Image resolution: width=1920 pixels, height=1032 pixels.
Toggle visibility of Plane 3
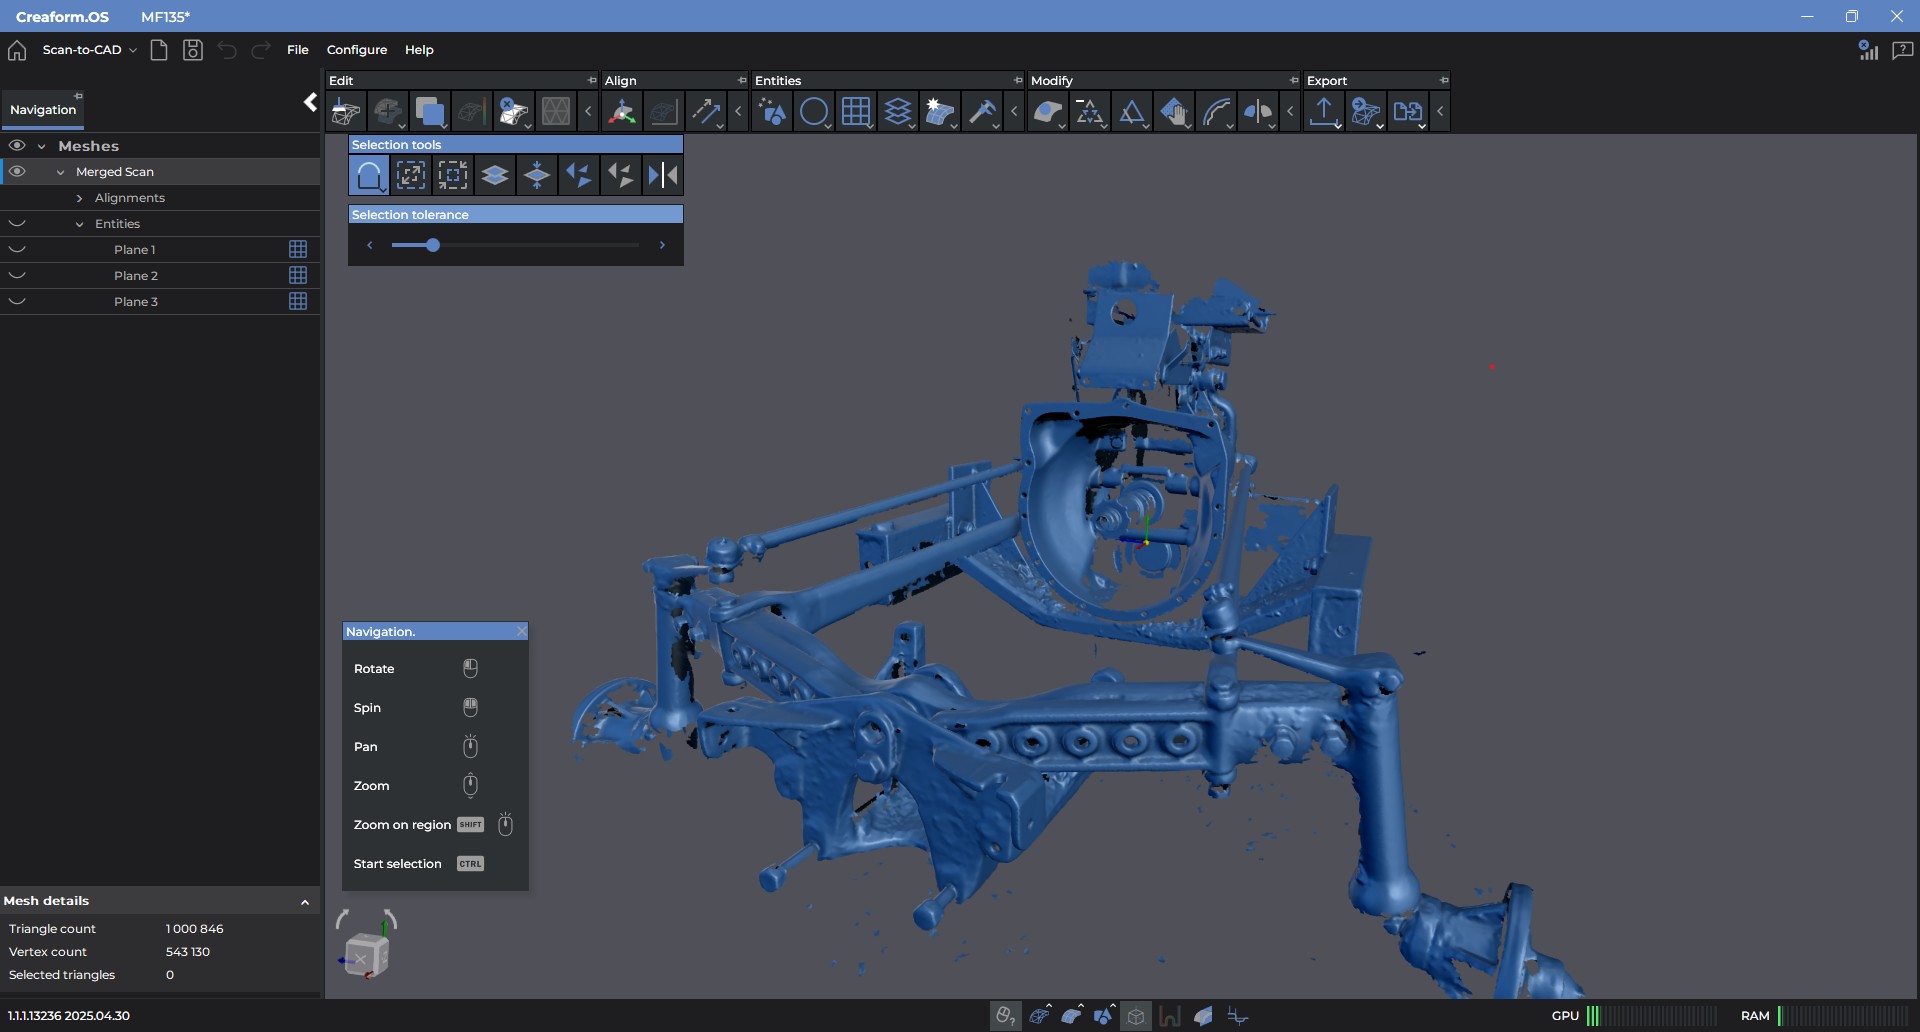(17, 302)
